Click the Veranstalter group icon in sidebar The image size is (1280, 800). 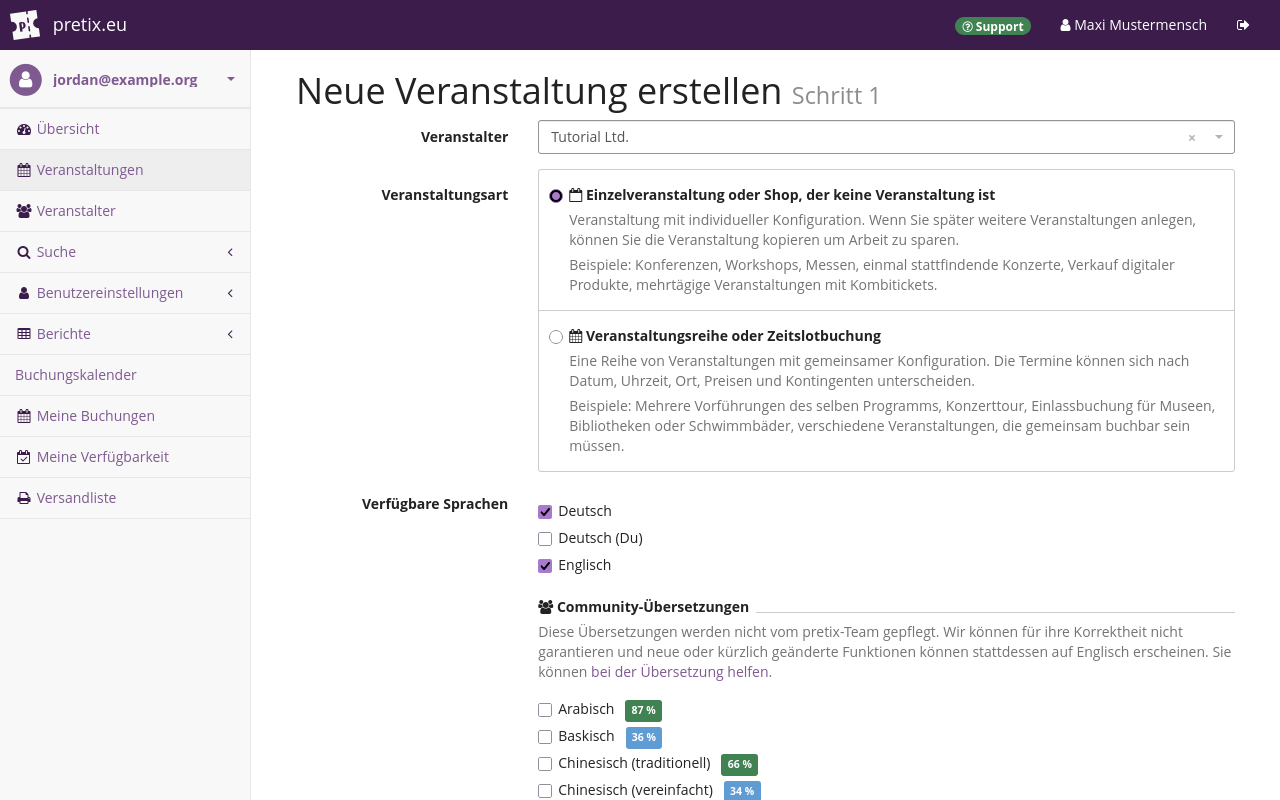pyautogui.click(x=24, y=211)
